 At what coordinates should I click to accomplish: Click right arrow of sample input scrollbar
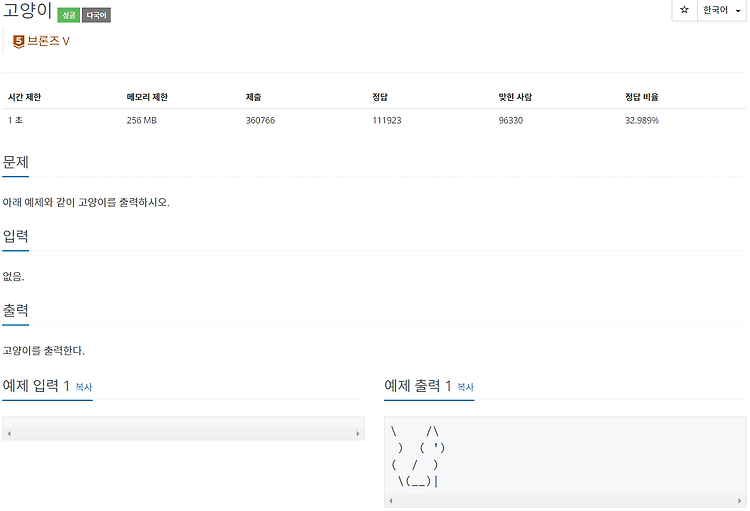pos(357,433)
